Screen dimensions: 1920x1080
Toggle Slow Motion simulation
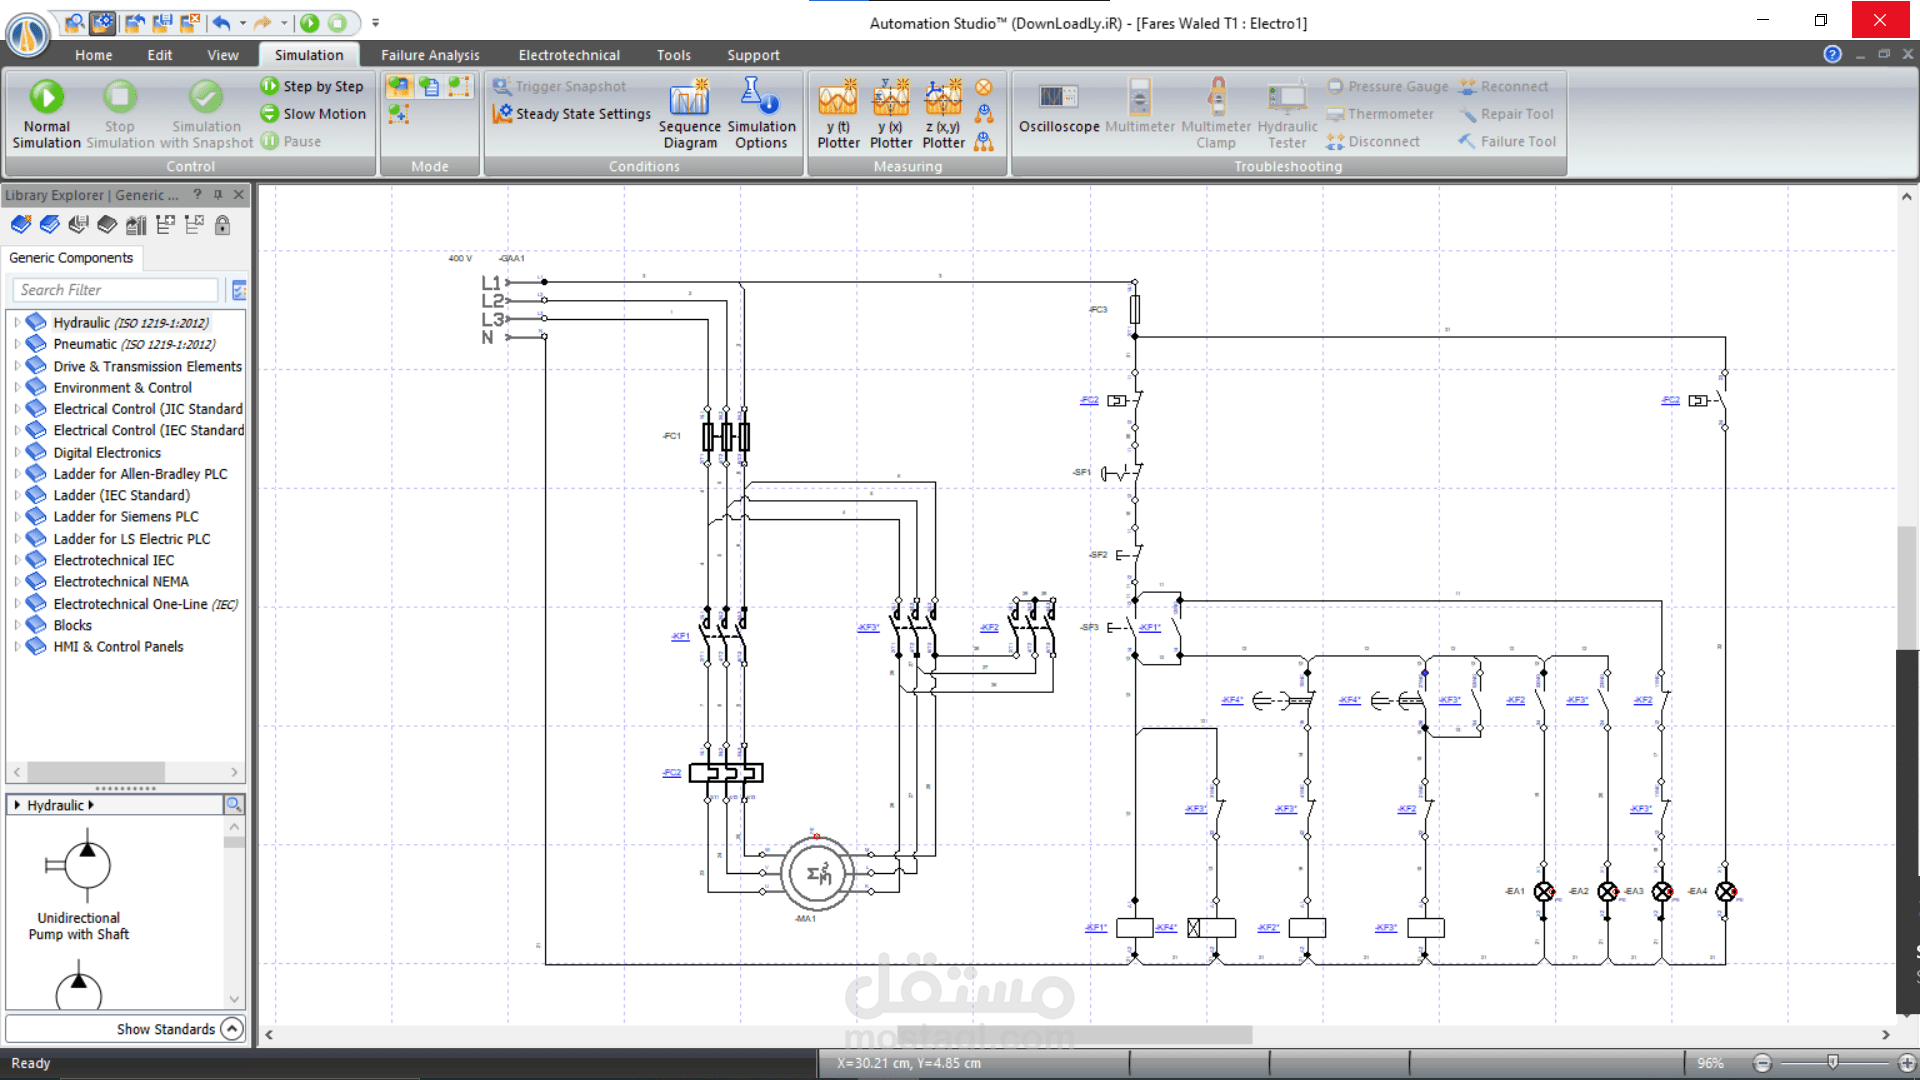click(x=313, y=114)
